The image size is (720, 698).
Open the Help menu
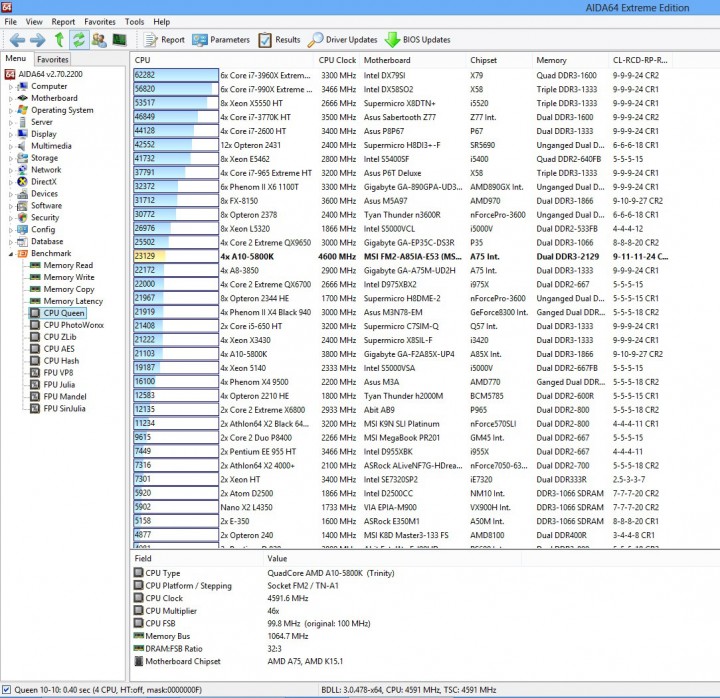(162, 22)
